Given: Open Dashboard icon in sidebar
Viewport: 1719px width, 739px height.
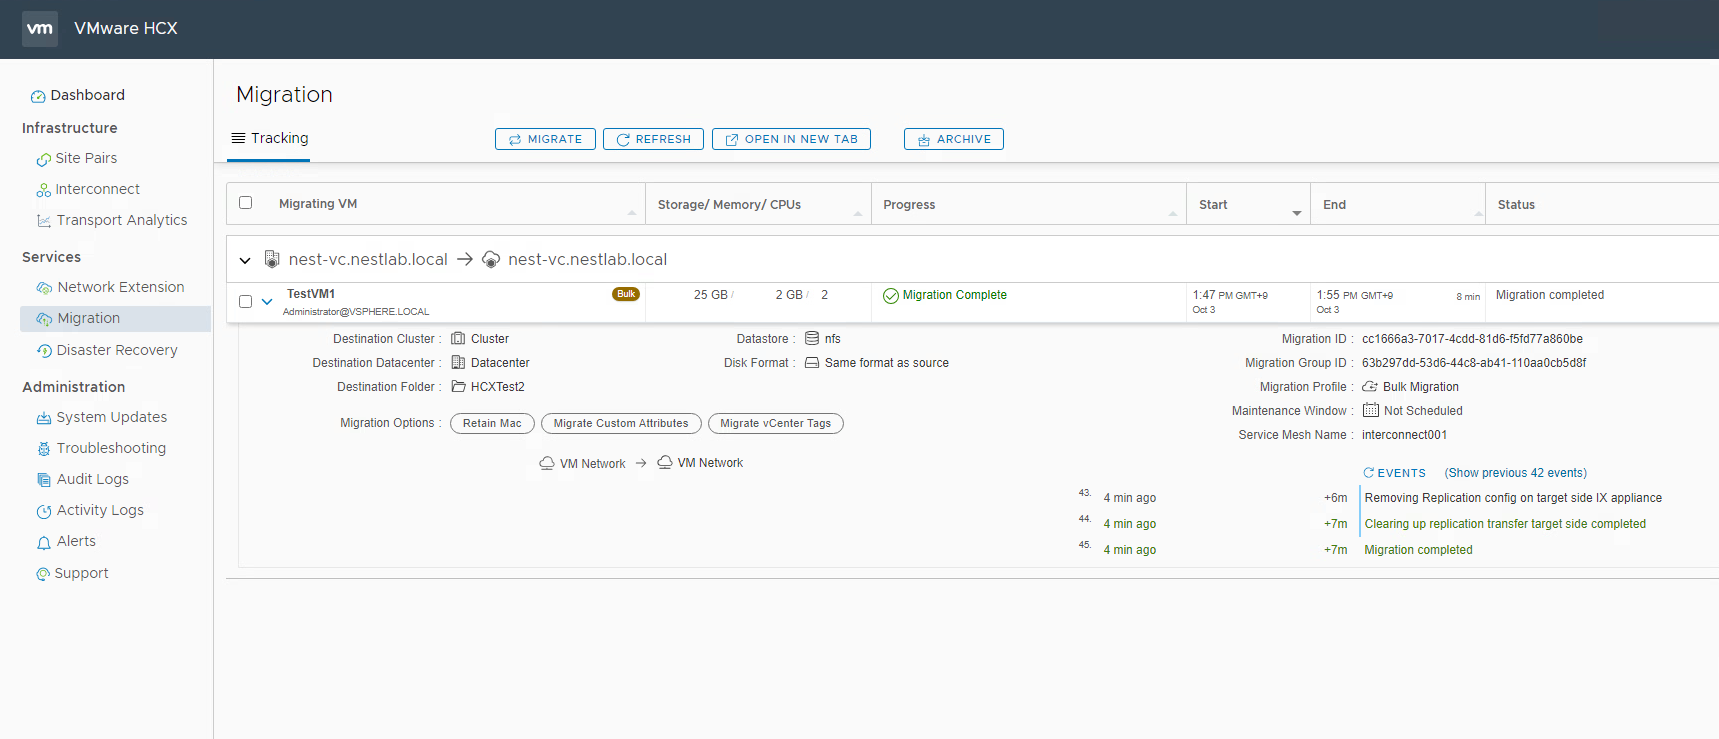Looking at the screenshot, I should 38,96.
